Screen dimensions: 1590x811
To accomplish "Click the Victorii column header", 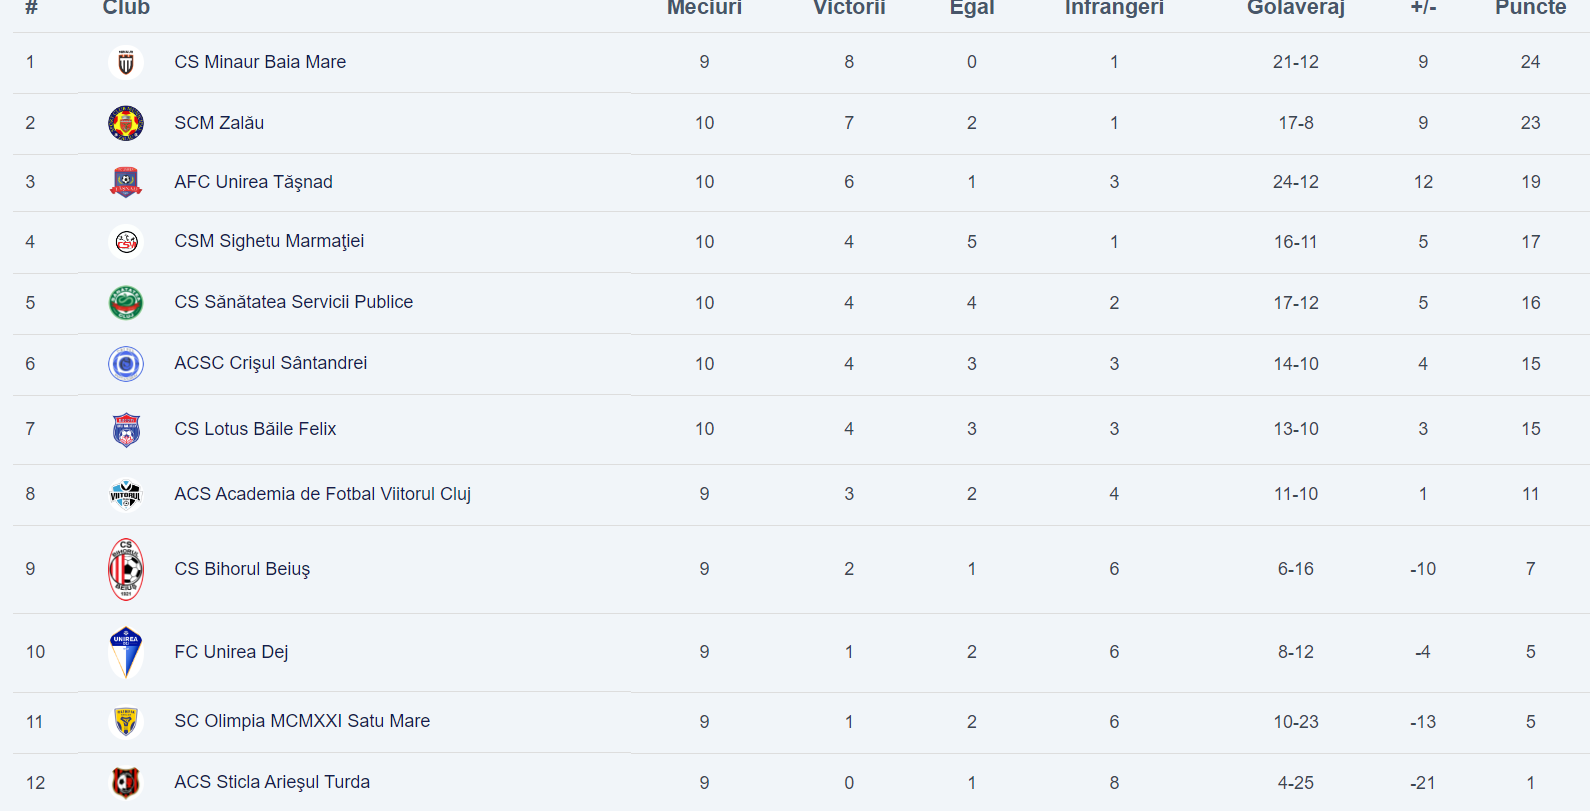I will click(849, 8).
